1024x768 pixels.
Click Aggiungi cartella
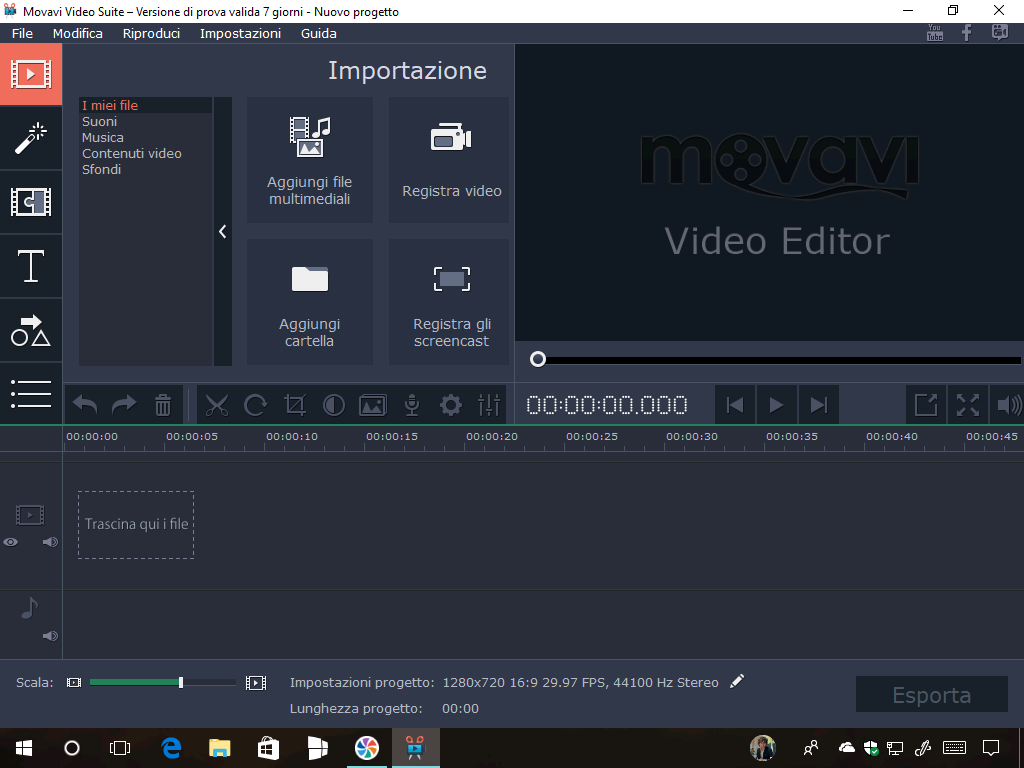(x=310, y=302)
